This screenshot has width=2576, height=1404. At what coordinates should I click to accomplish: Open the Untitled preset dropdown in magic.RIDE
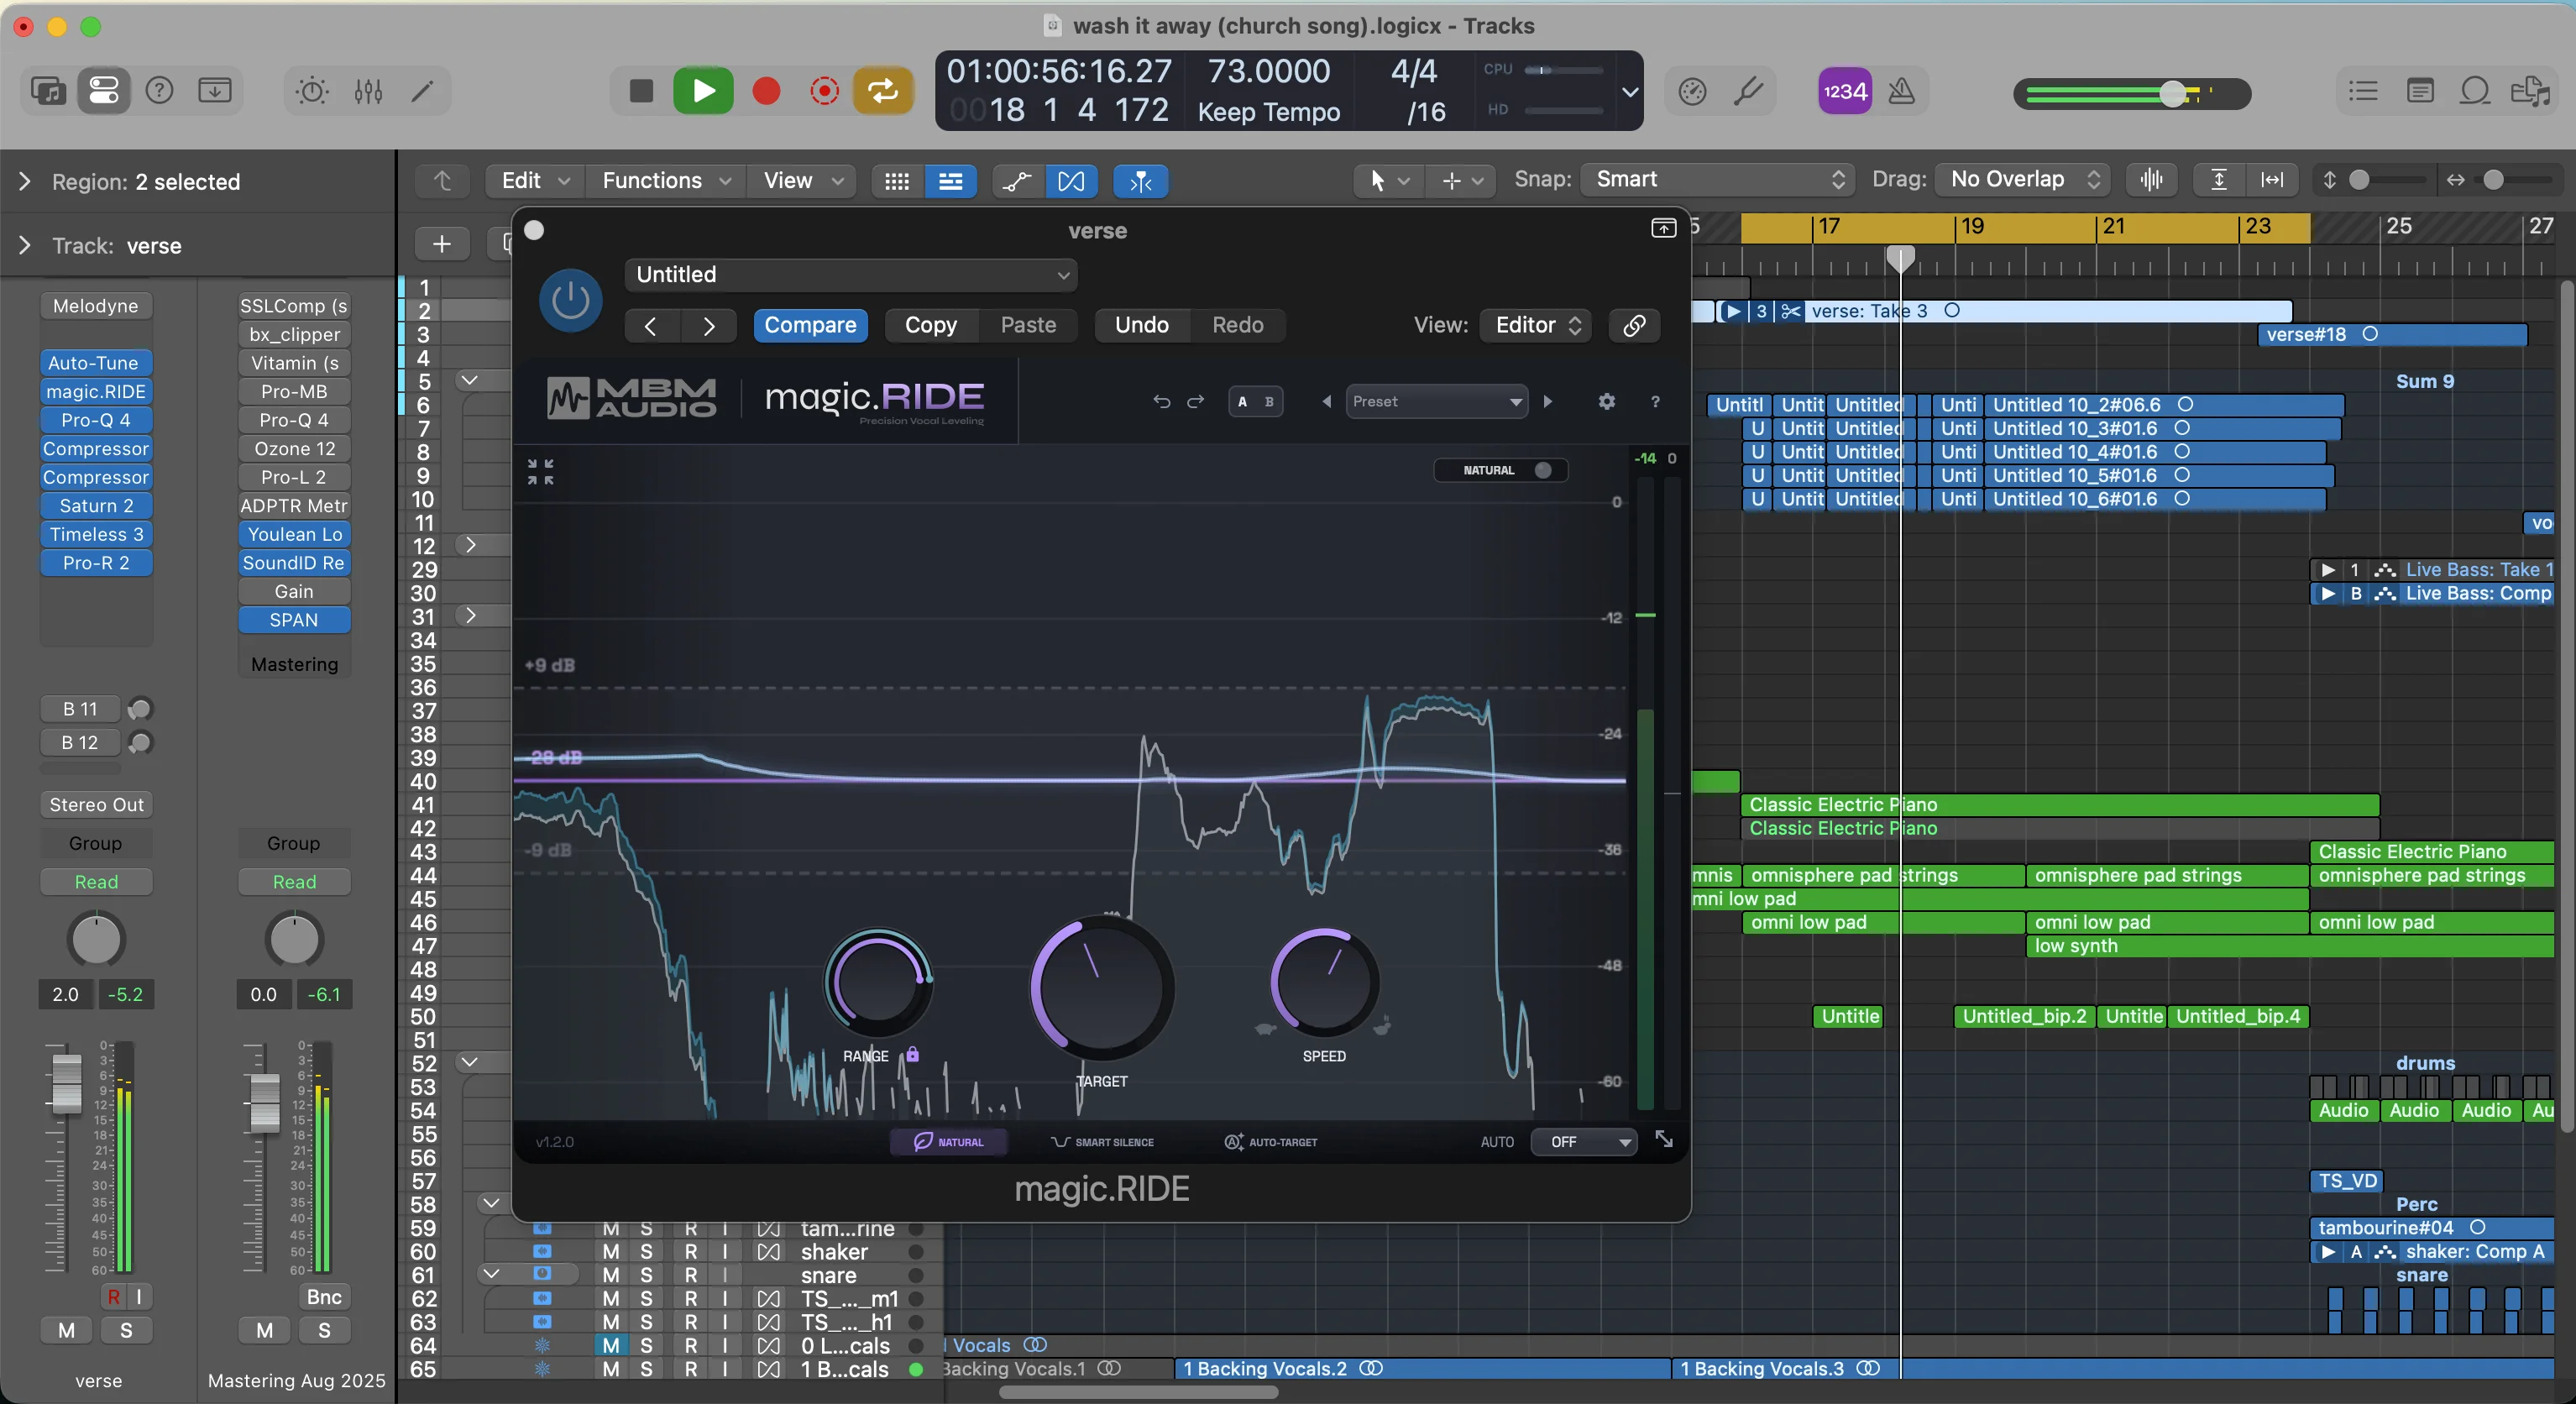(x=849, y=274)
